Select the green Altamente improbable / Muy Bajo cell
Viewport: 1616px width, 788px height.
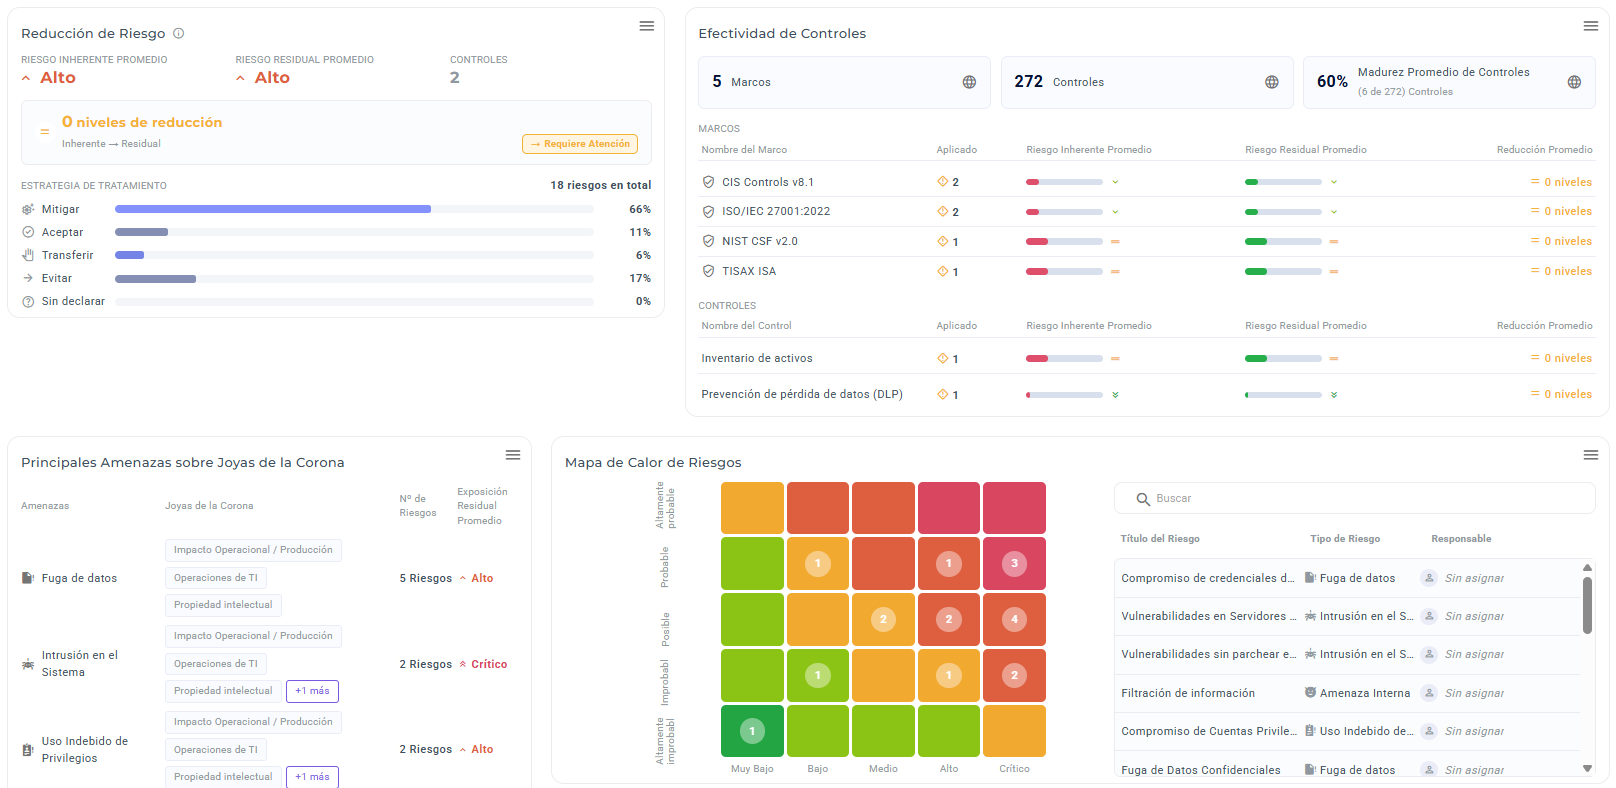point(752,731)
